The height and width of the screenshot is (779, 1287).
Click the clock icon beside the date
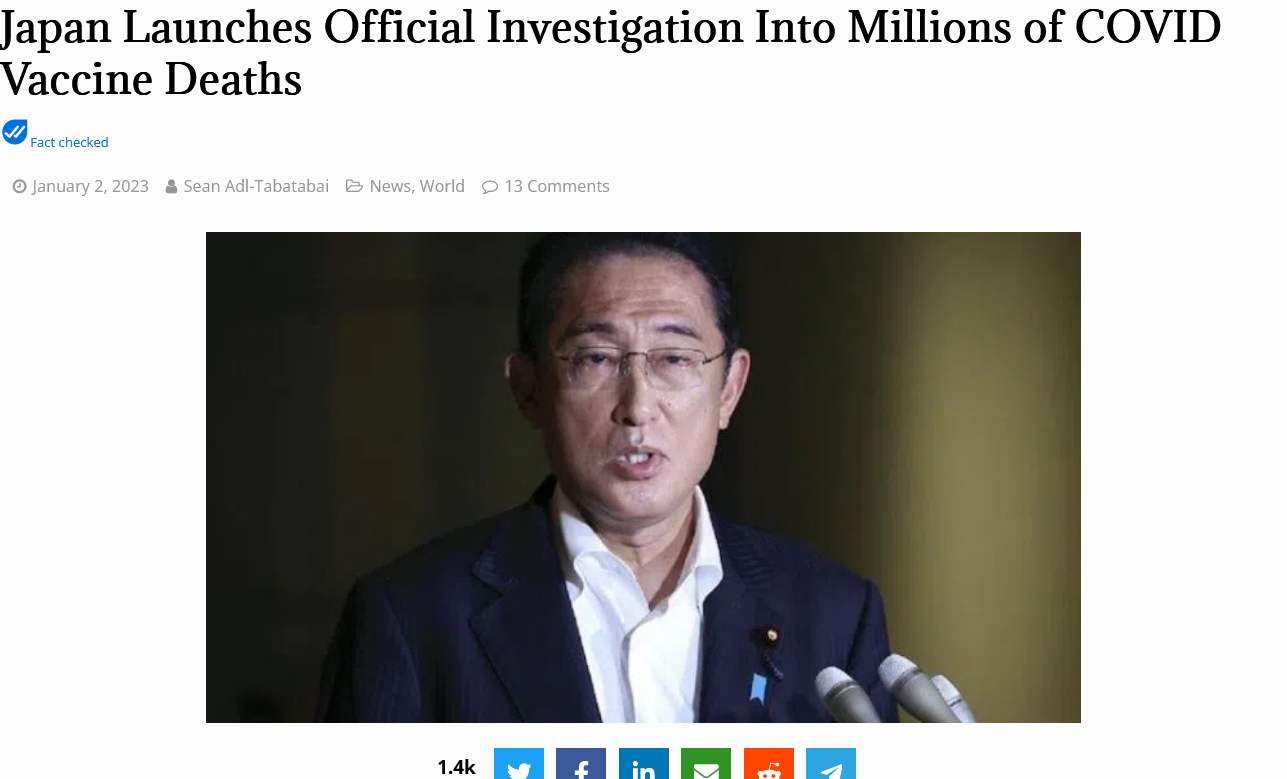coord(19,186)
